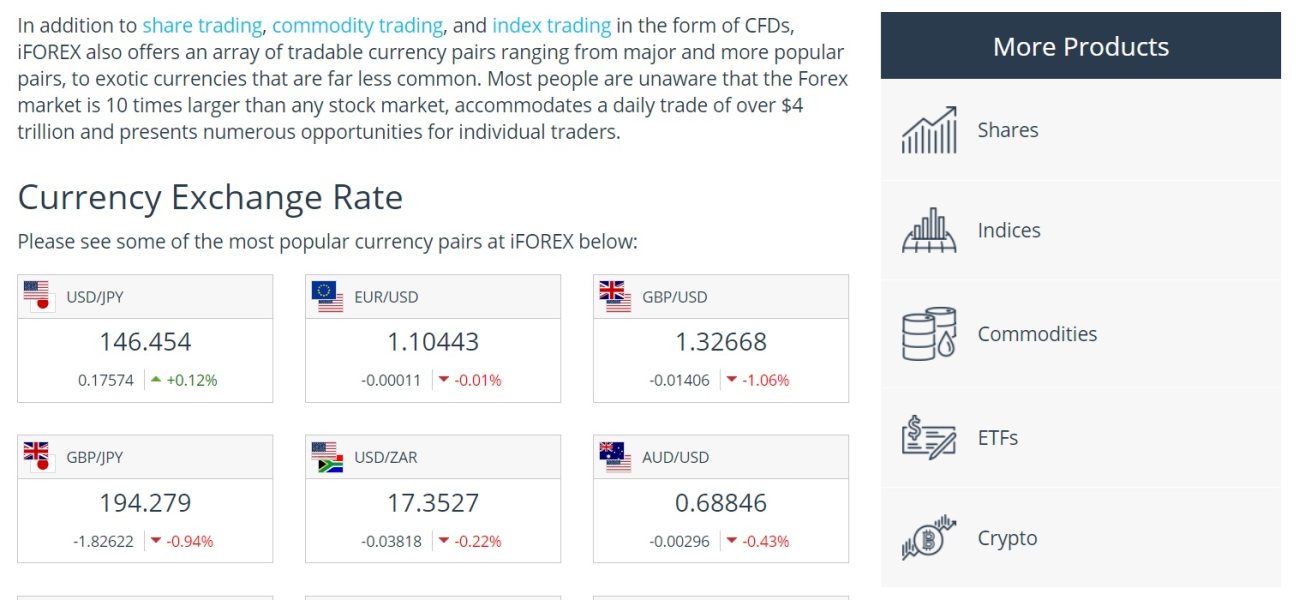Click the Crypto bitcoin icon
Screen dimensions: 1311x600
929,538
